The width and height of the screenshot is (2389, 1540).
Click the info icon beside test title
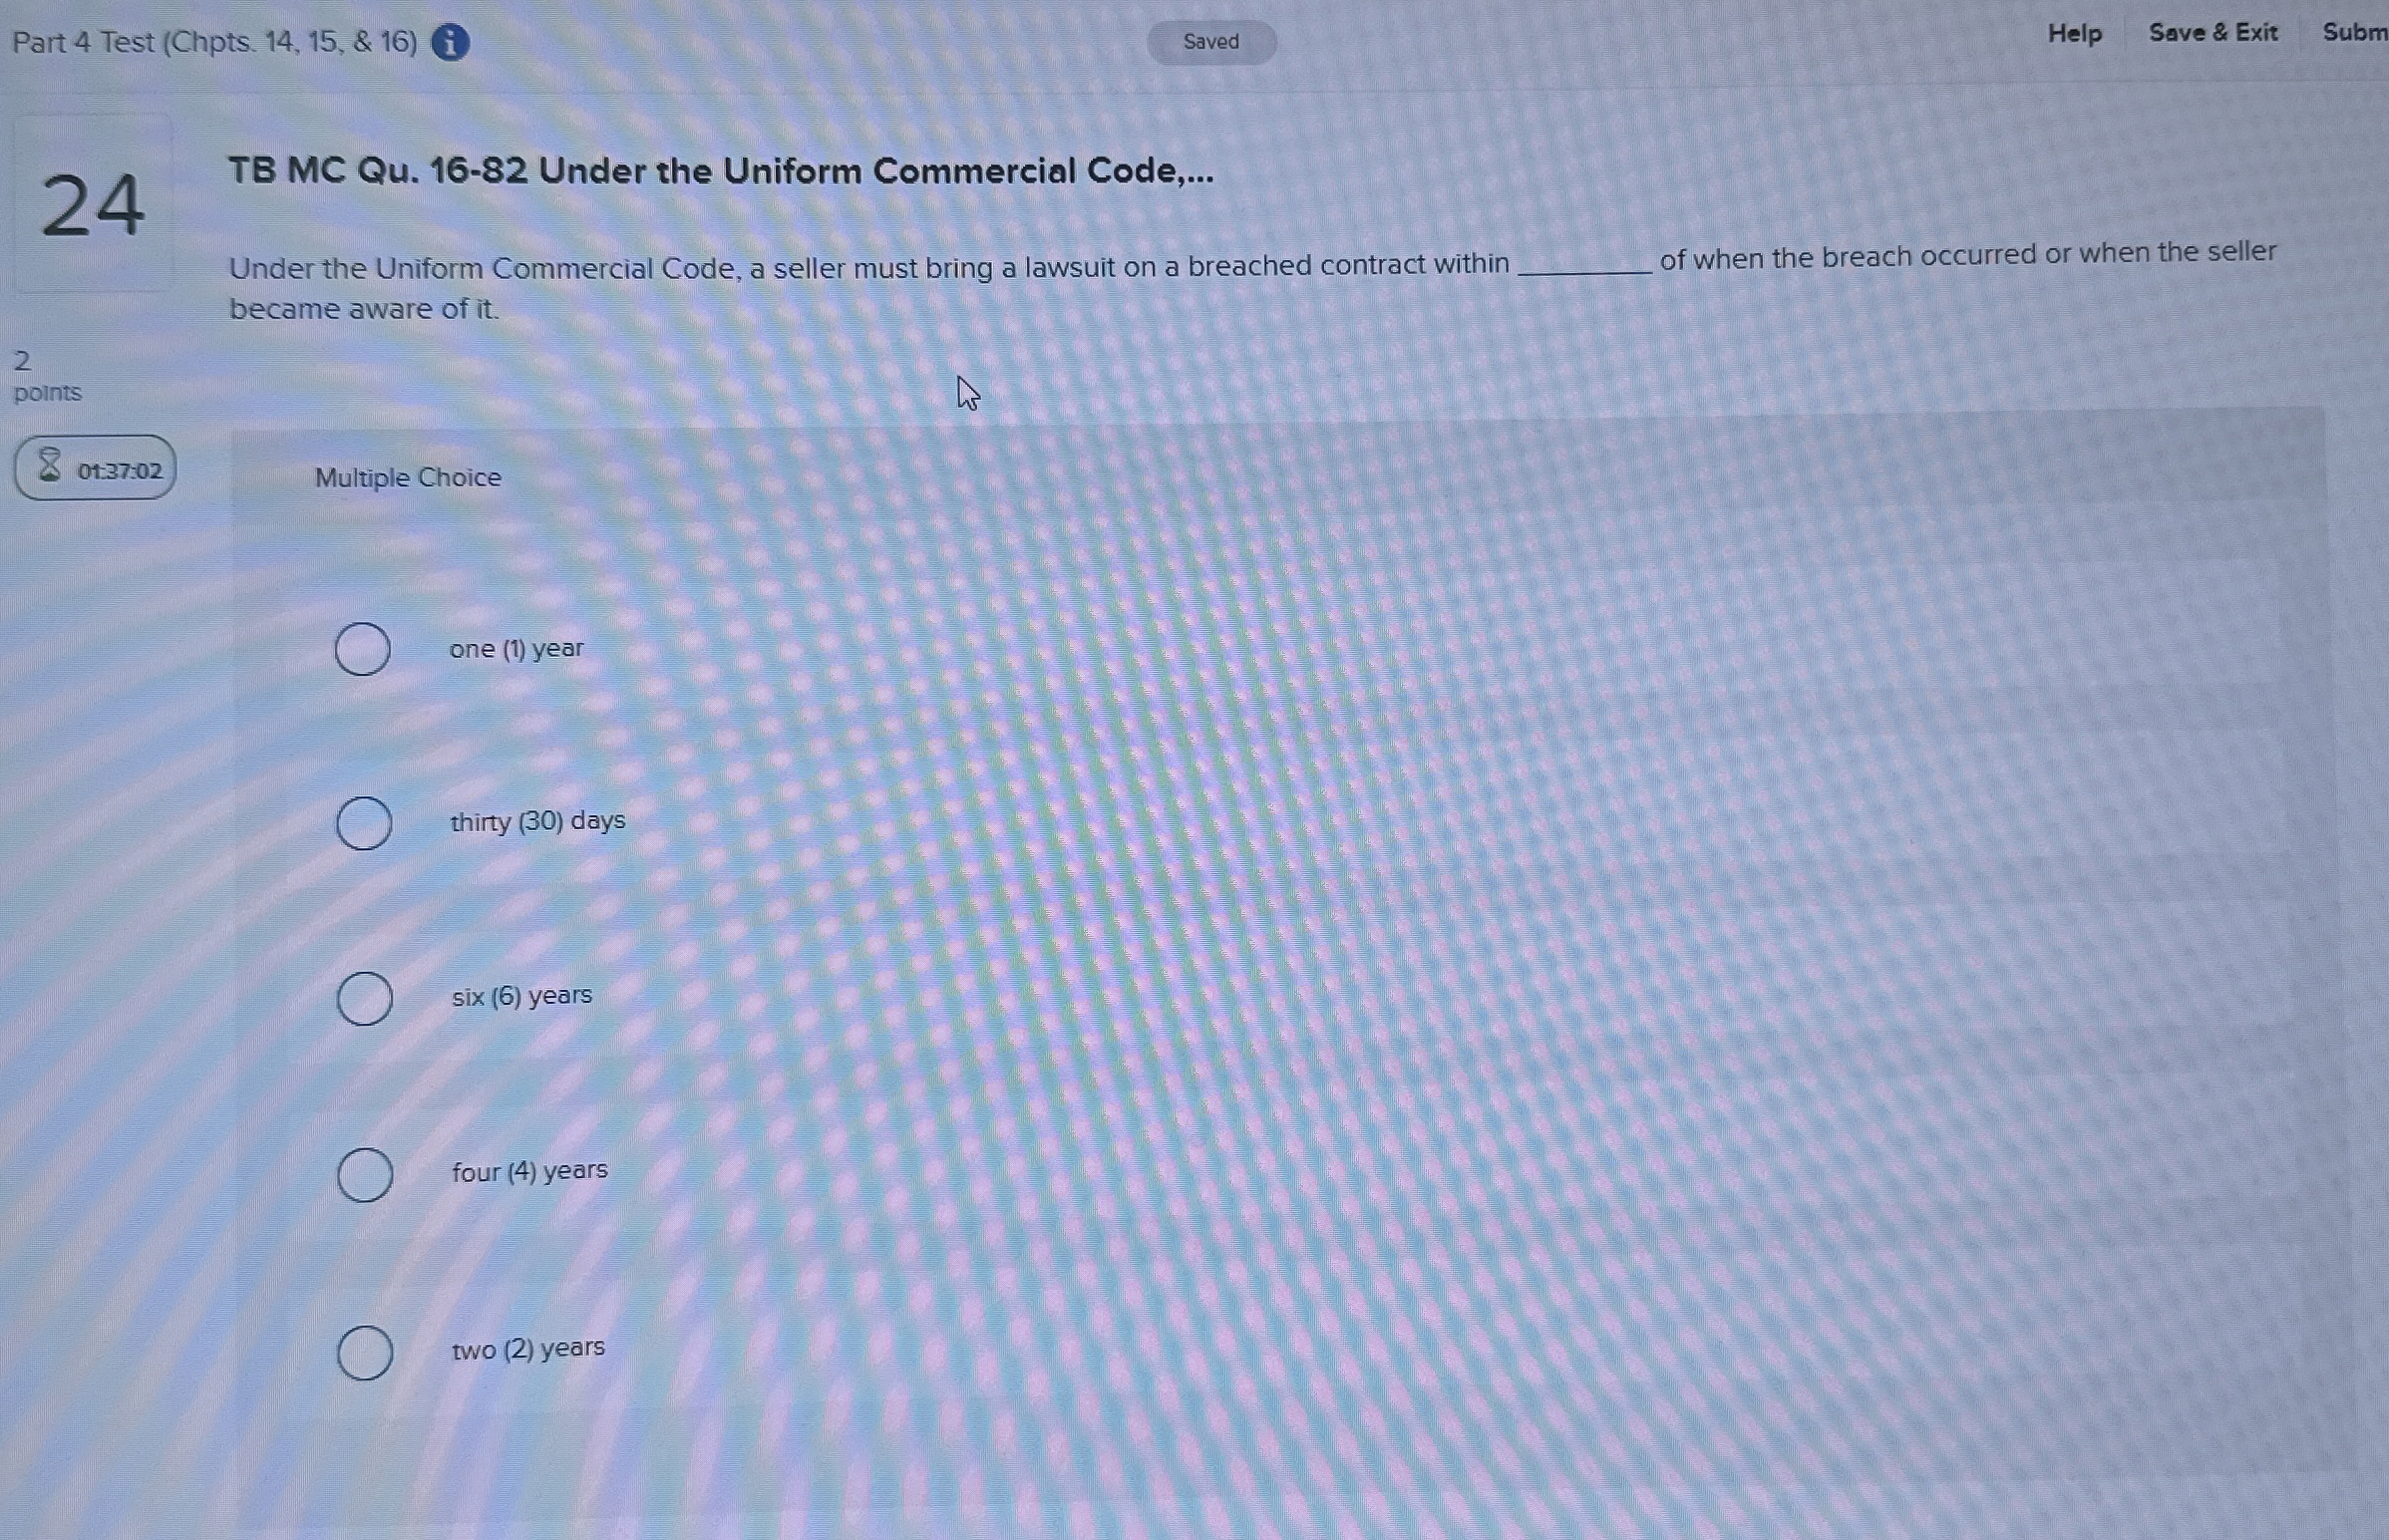tap(450, 43)
